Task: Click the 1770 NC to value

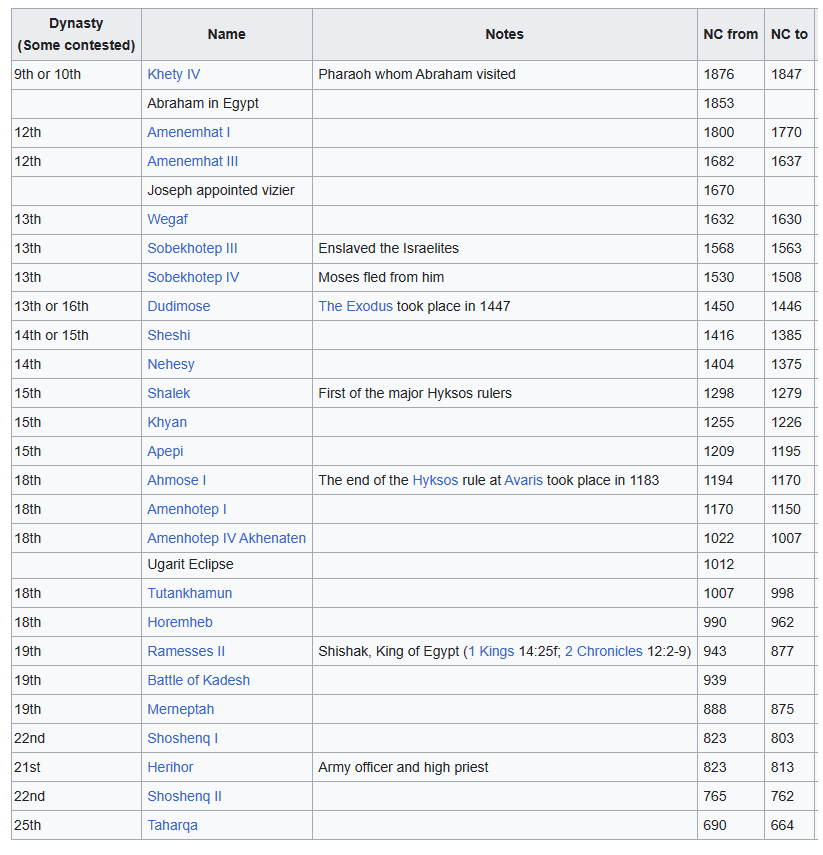Action: 786,132
